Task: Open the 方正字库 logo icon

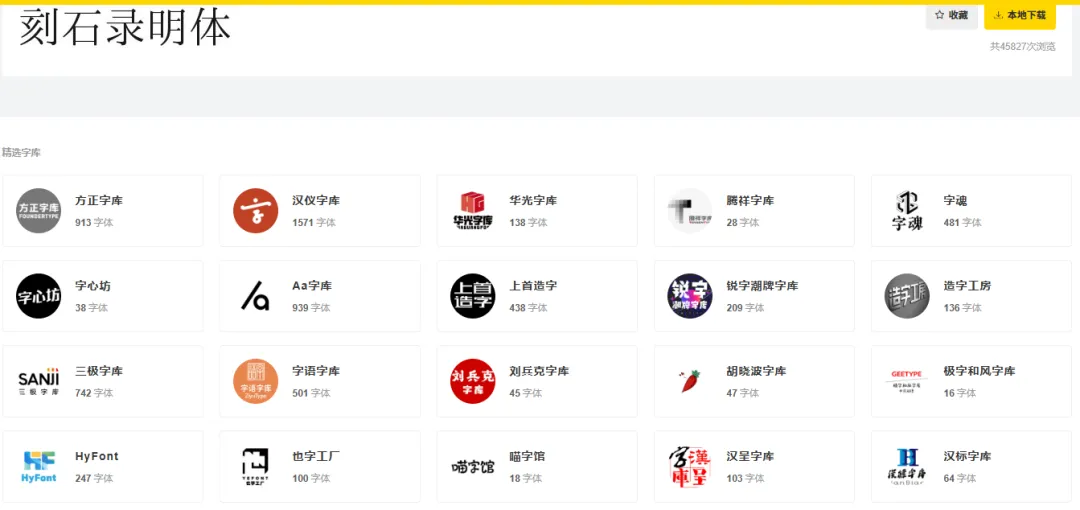Action: click(x=39, y=211)
